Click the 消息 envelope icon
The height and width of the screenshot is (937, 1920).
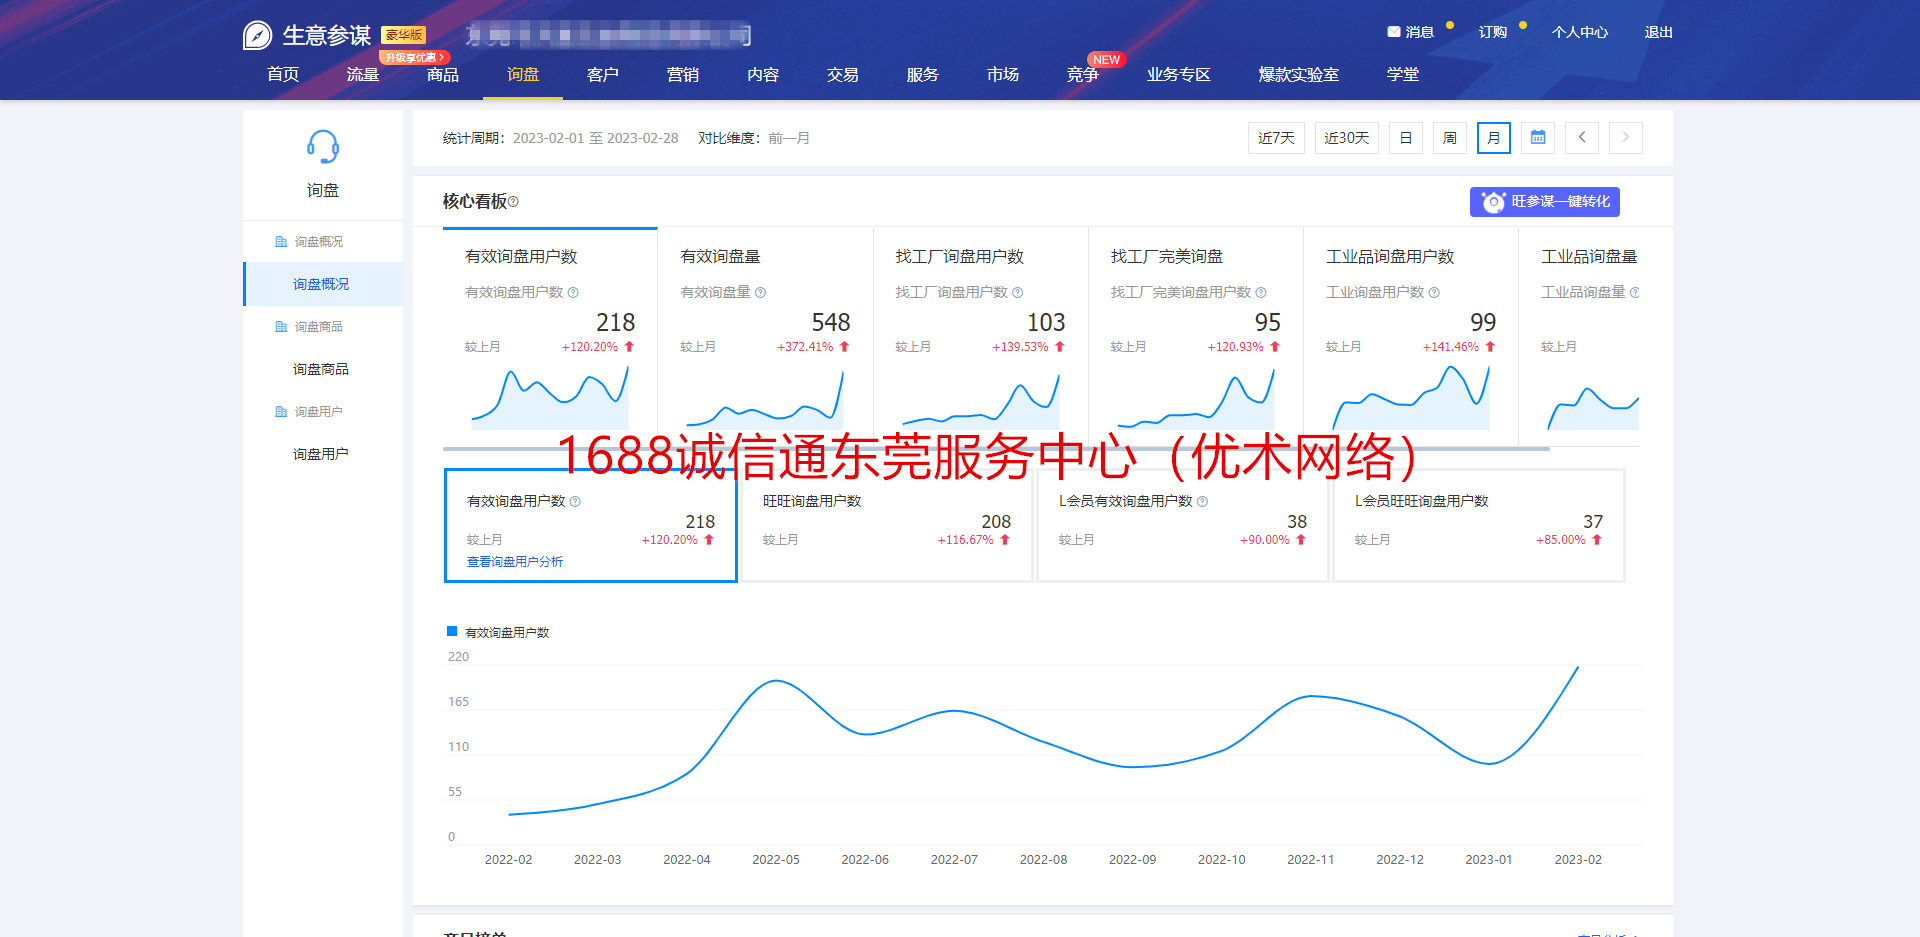pos(1393,32)
